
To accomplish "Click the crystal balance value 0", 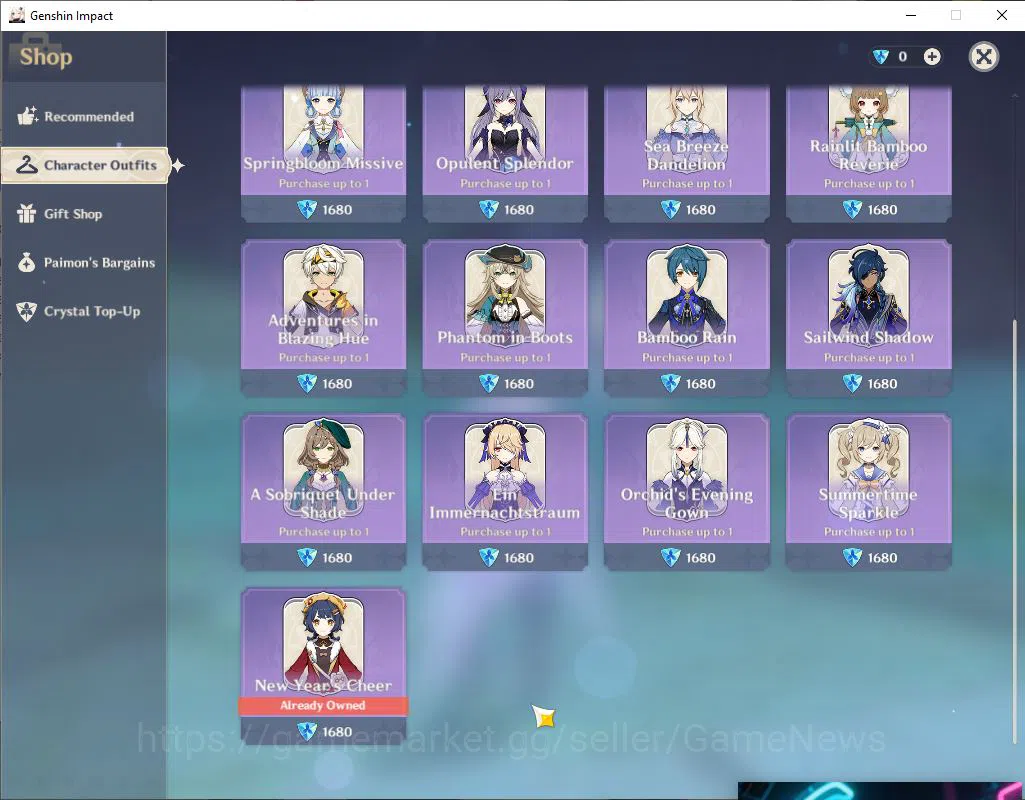I will [x=903, y=57].
